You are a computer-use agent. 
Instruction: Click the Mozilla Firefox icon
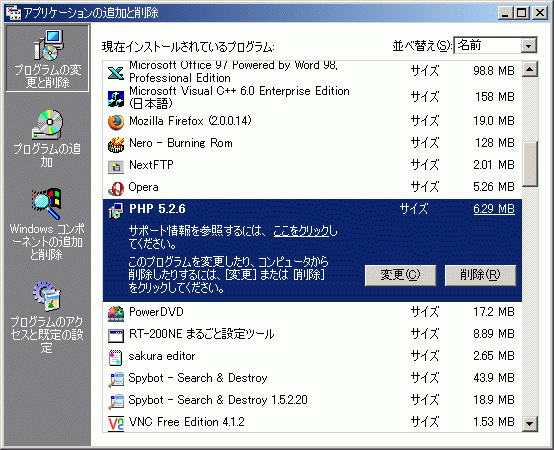pyautogui.click(x=116, y=122)
